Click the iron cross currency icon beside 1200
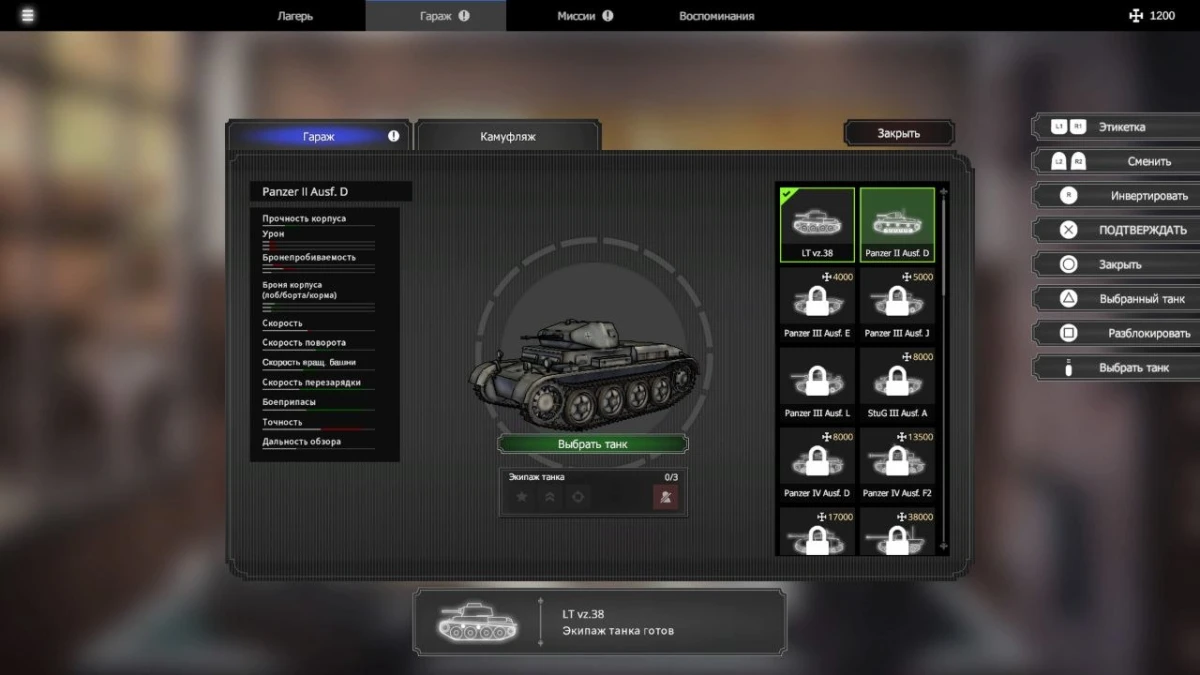 (x=1134, y=15)
